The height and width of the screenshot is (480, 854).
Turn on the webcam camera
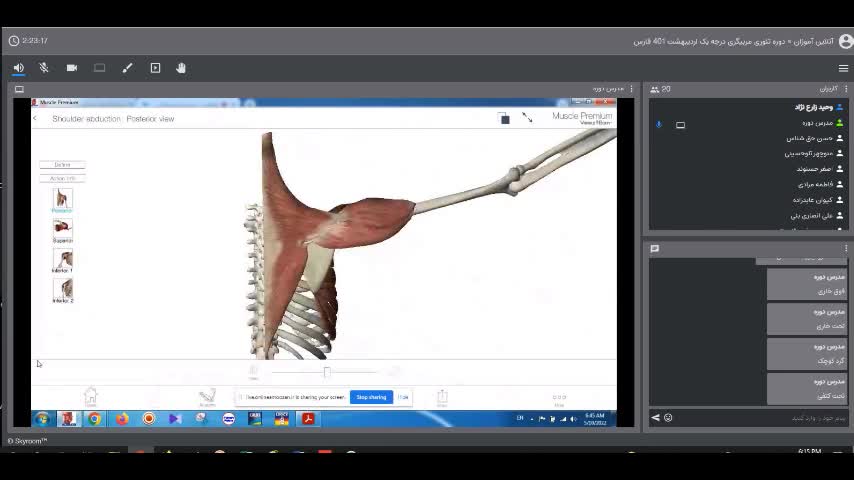tap(72, 68)
